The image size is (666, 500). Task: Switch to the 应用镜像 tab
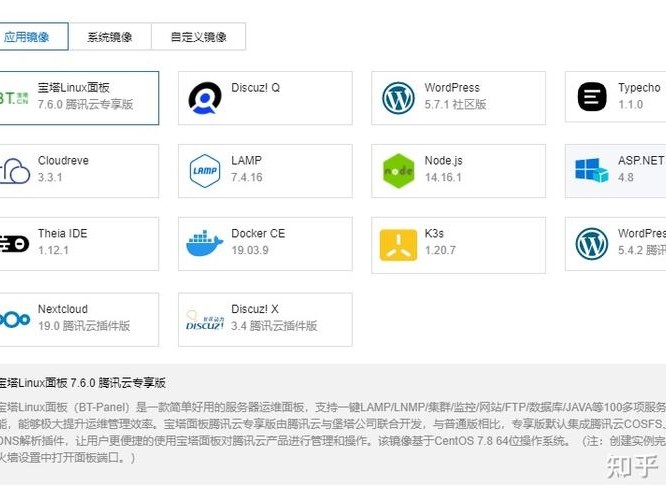[34, 37]
